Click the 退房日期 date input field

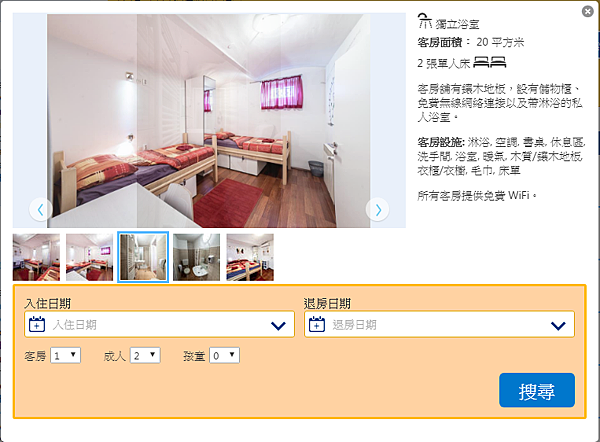(x=439, y=325)
